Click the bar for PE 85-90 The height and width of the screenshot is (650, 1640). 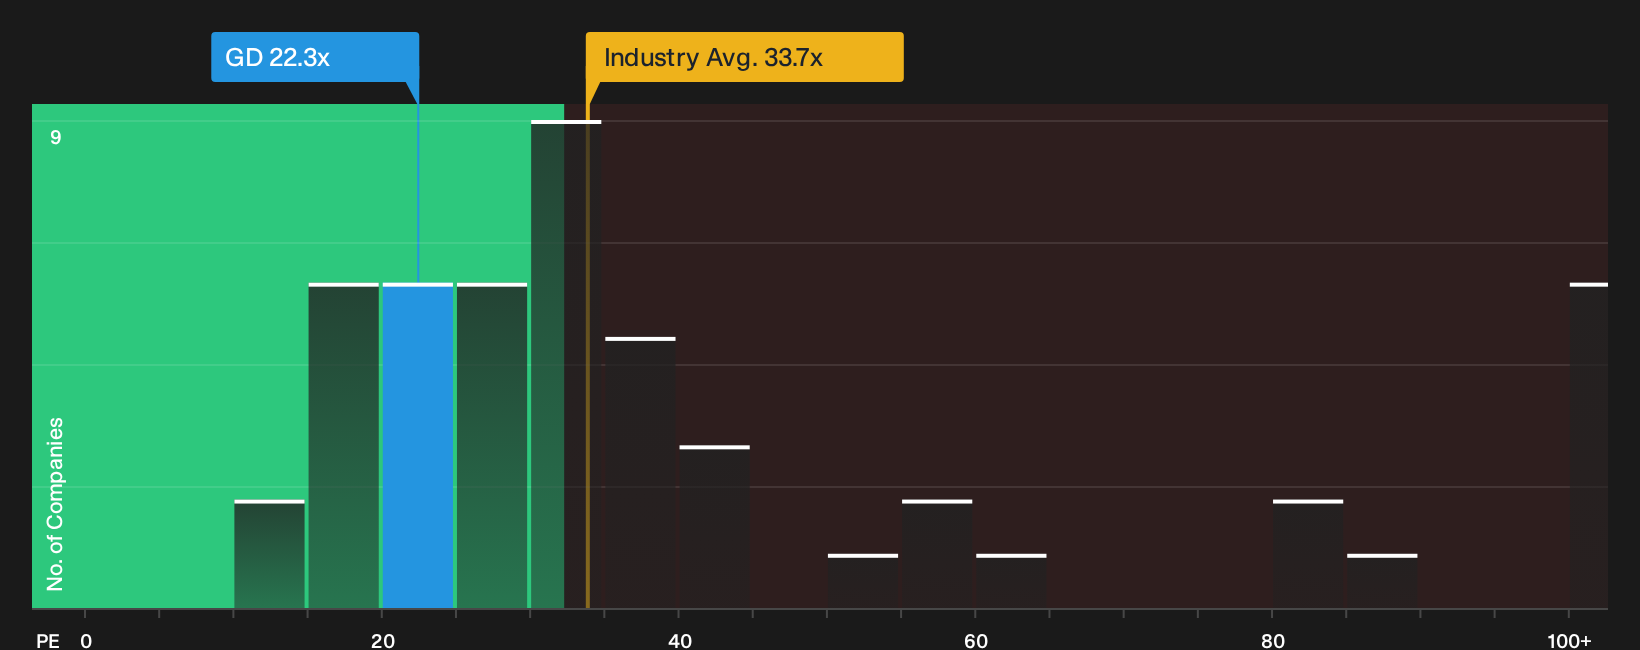click(1382, 581)
